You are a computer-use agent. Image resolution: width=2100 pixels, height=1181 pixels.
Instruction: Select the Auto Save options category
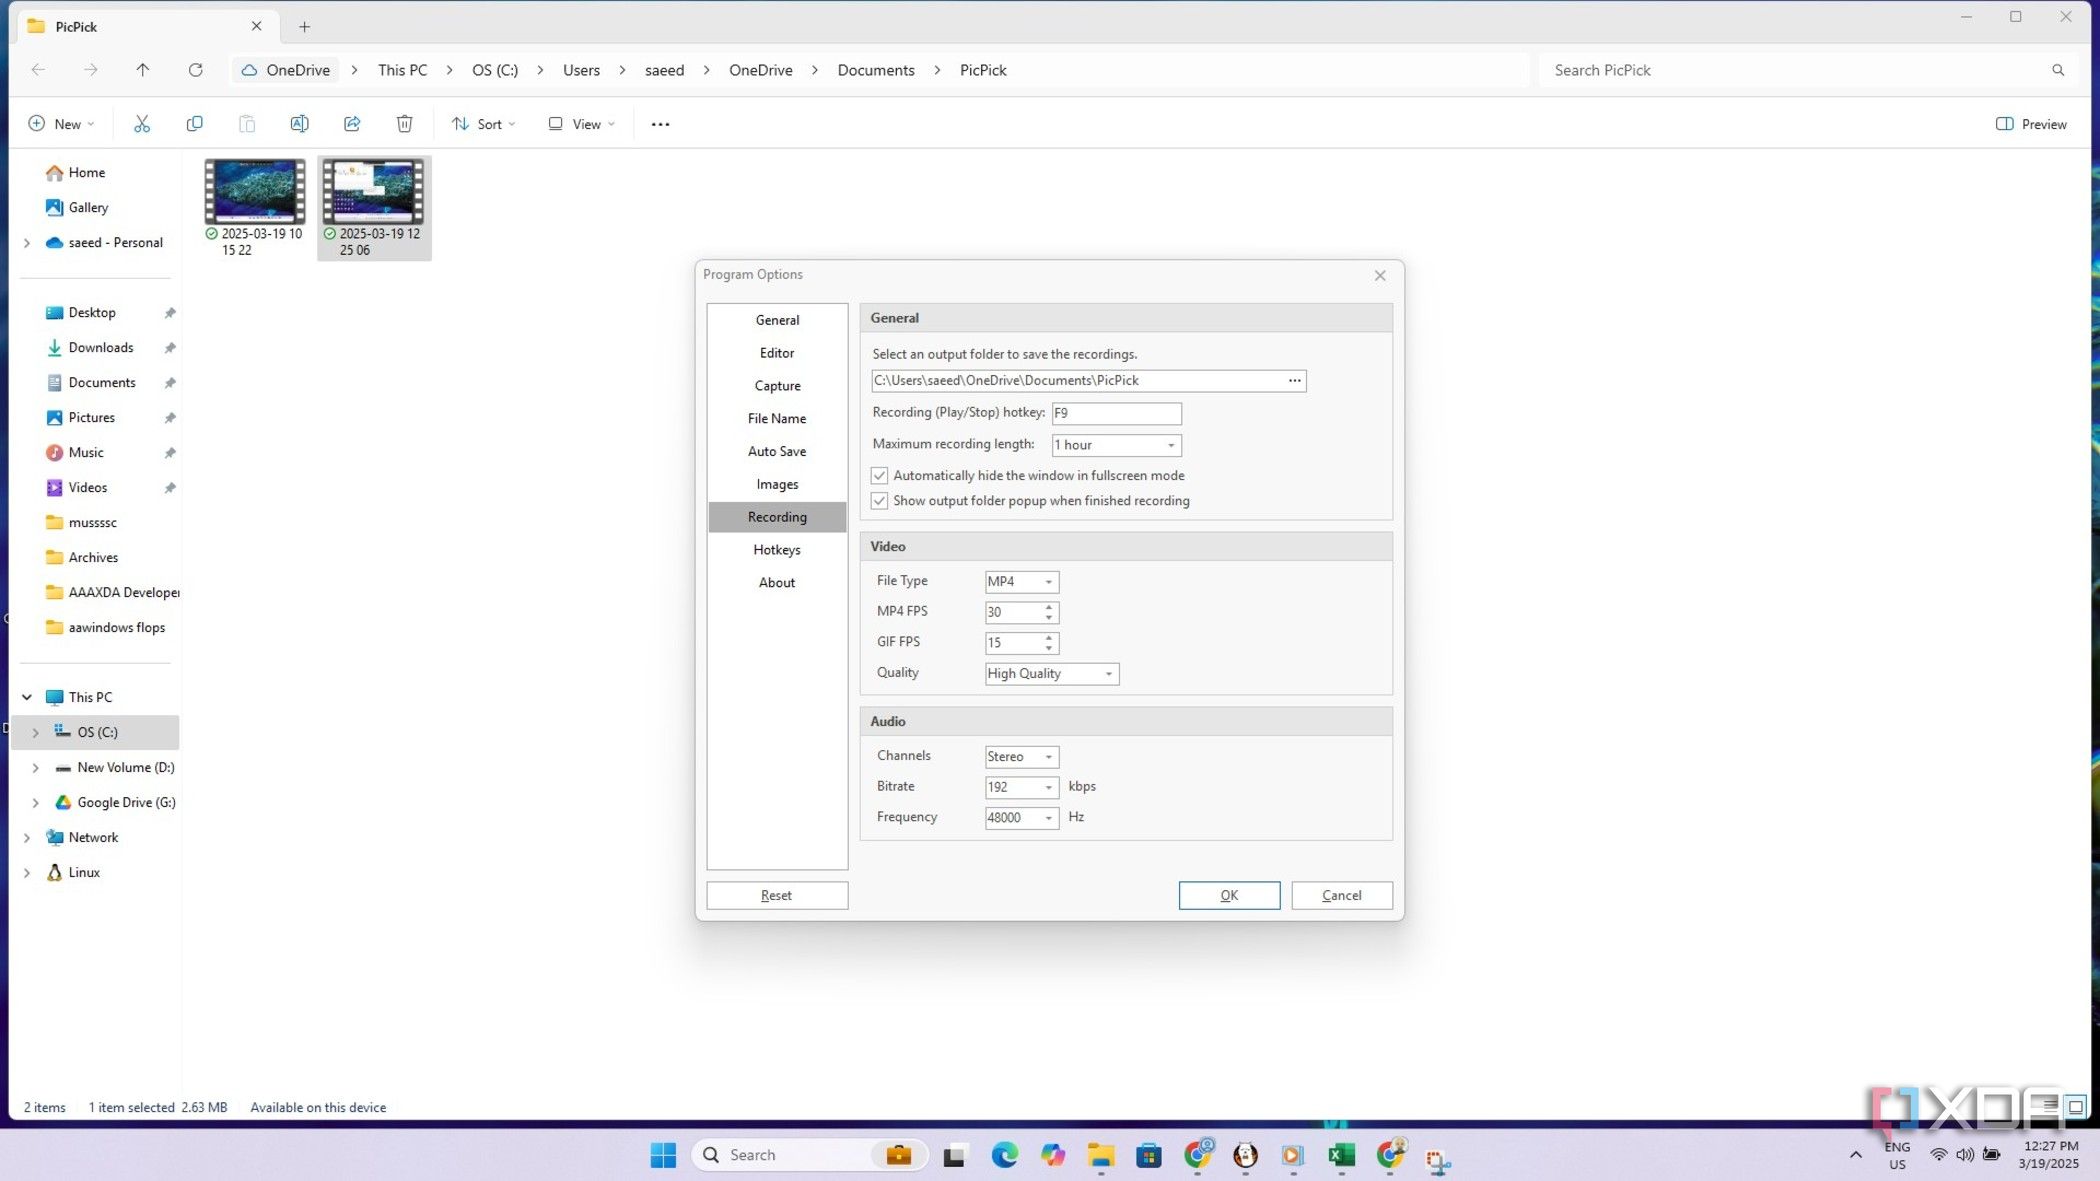777,452
